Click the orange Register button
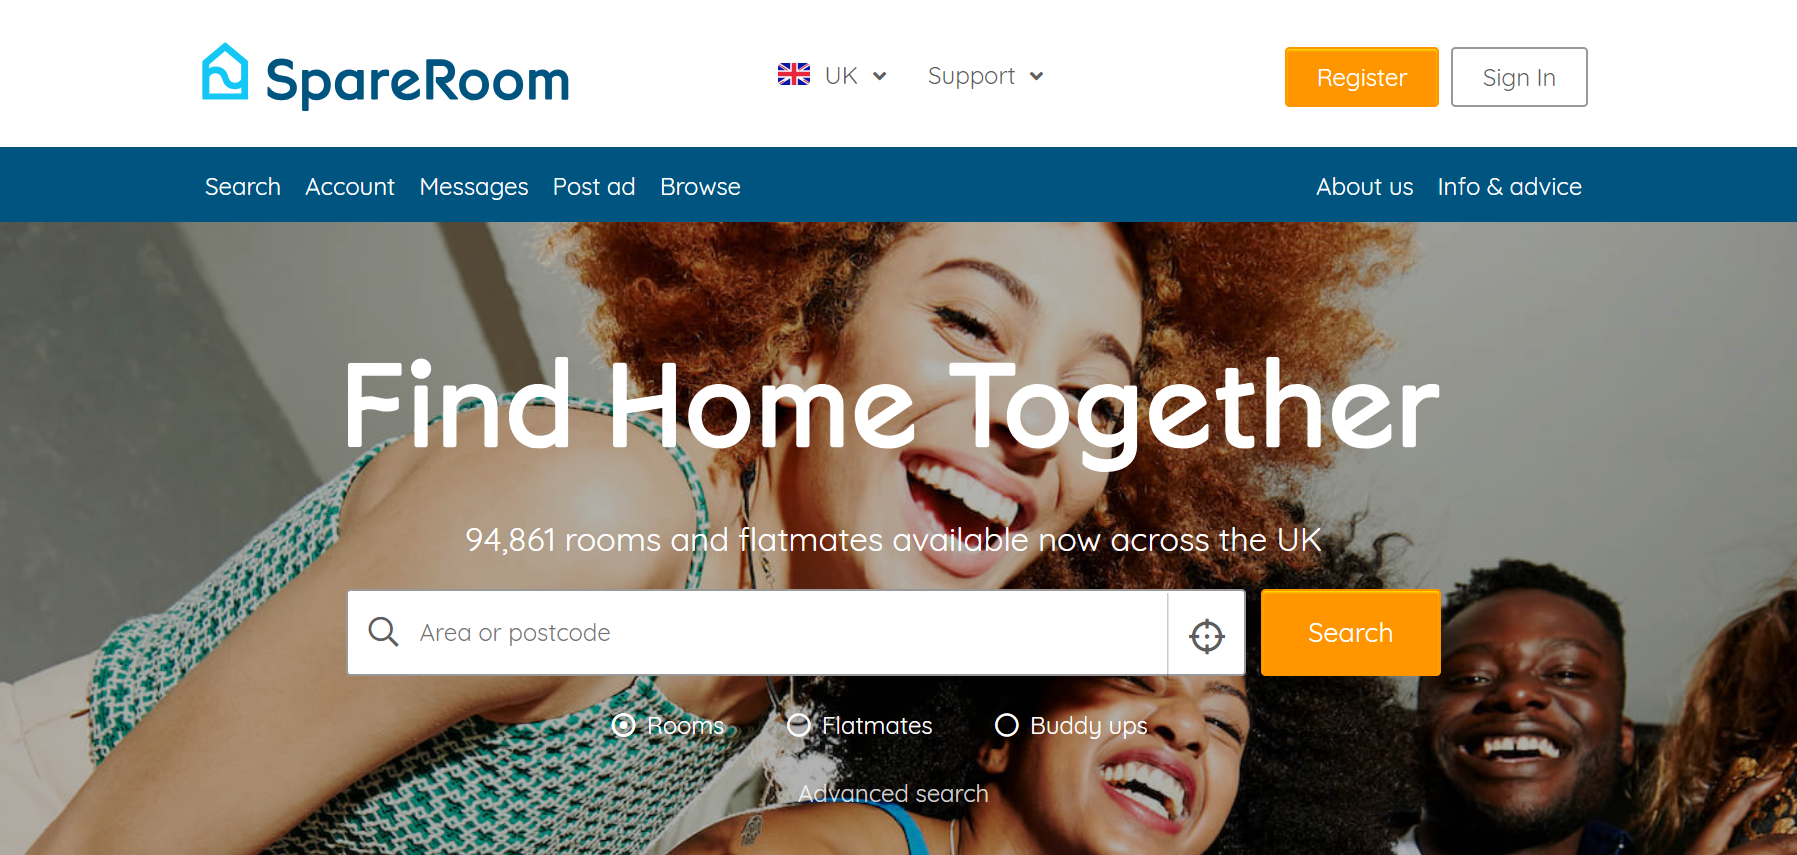Screen dimensions: 1797x855 coord(1362,77)
